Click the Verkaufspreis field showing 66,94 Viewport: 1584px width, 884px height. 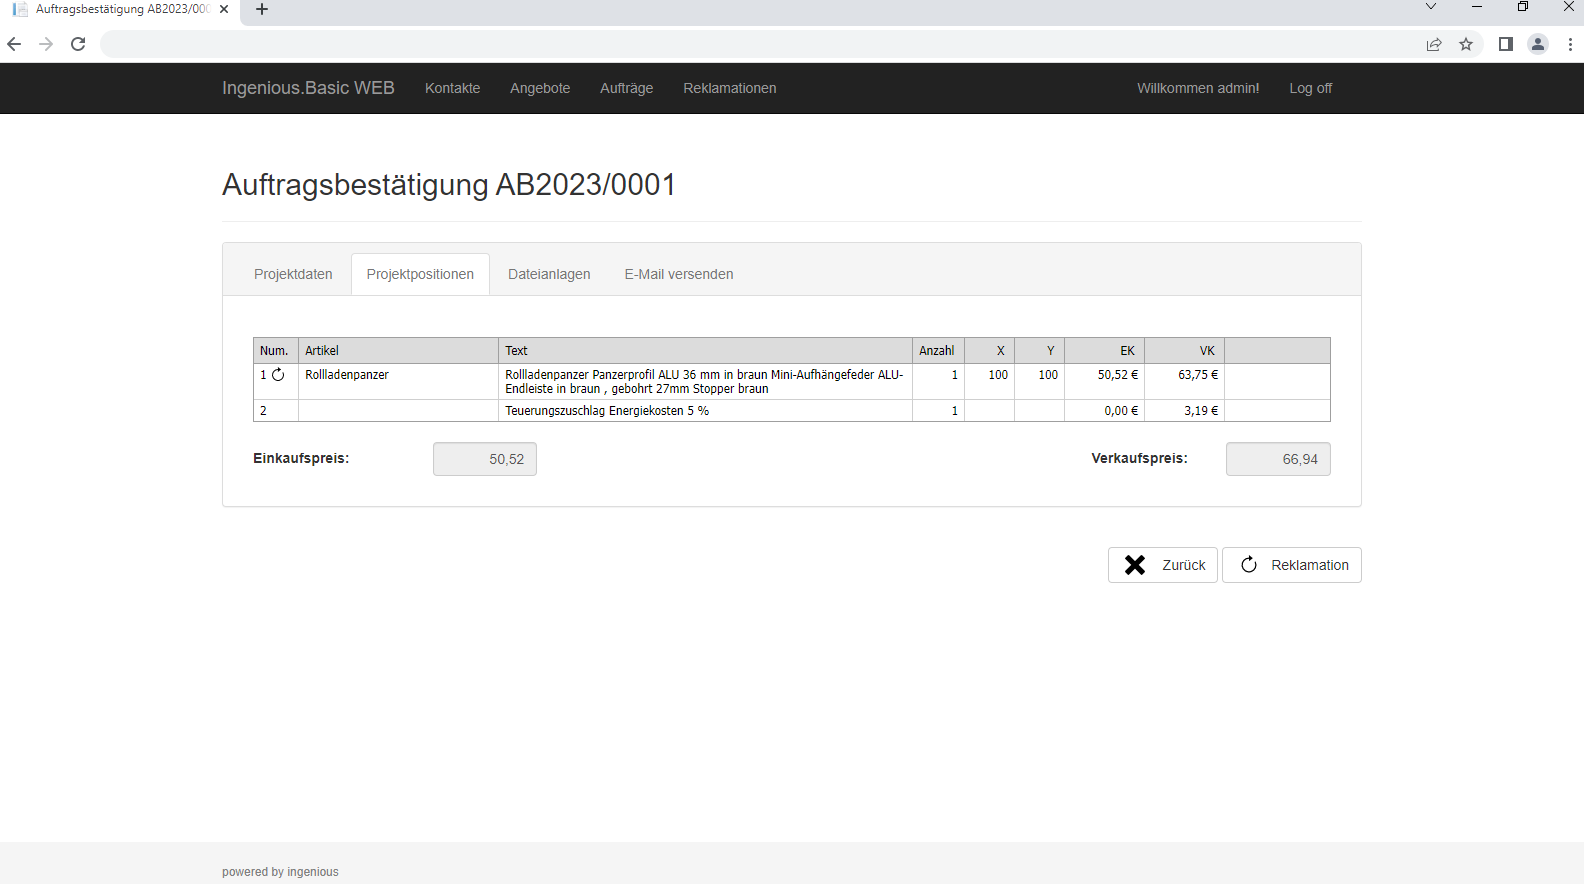coord(1278,459)
